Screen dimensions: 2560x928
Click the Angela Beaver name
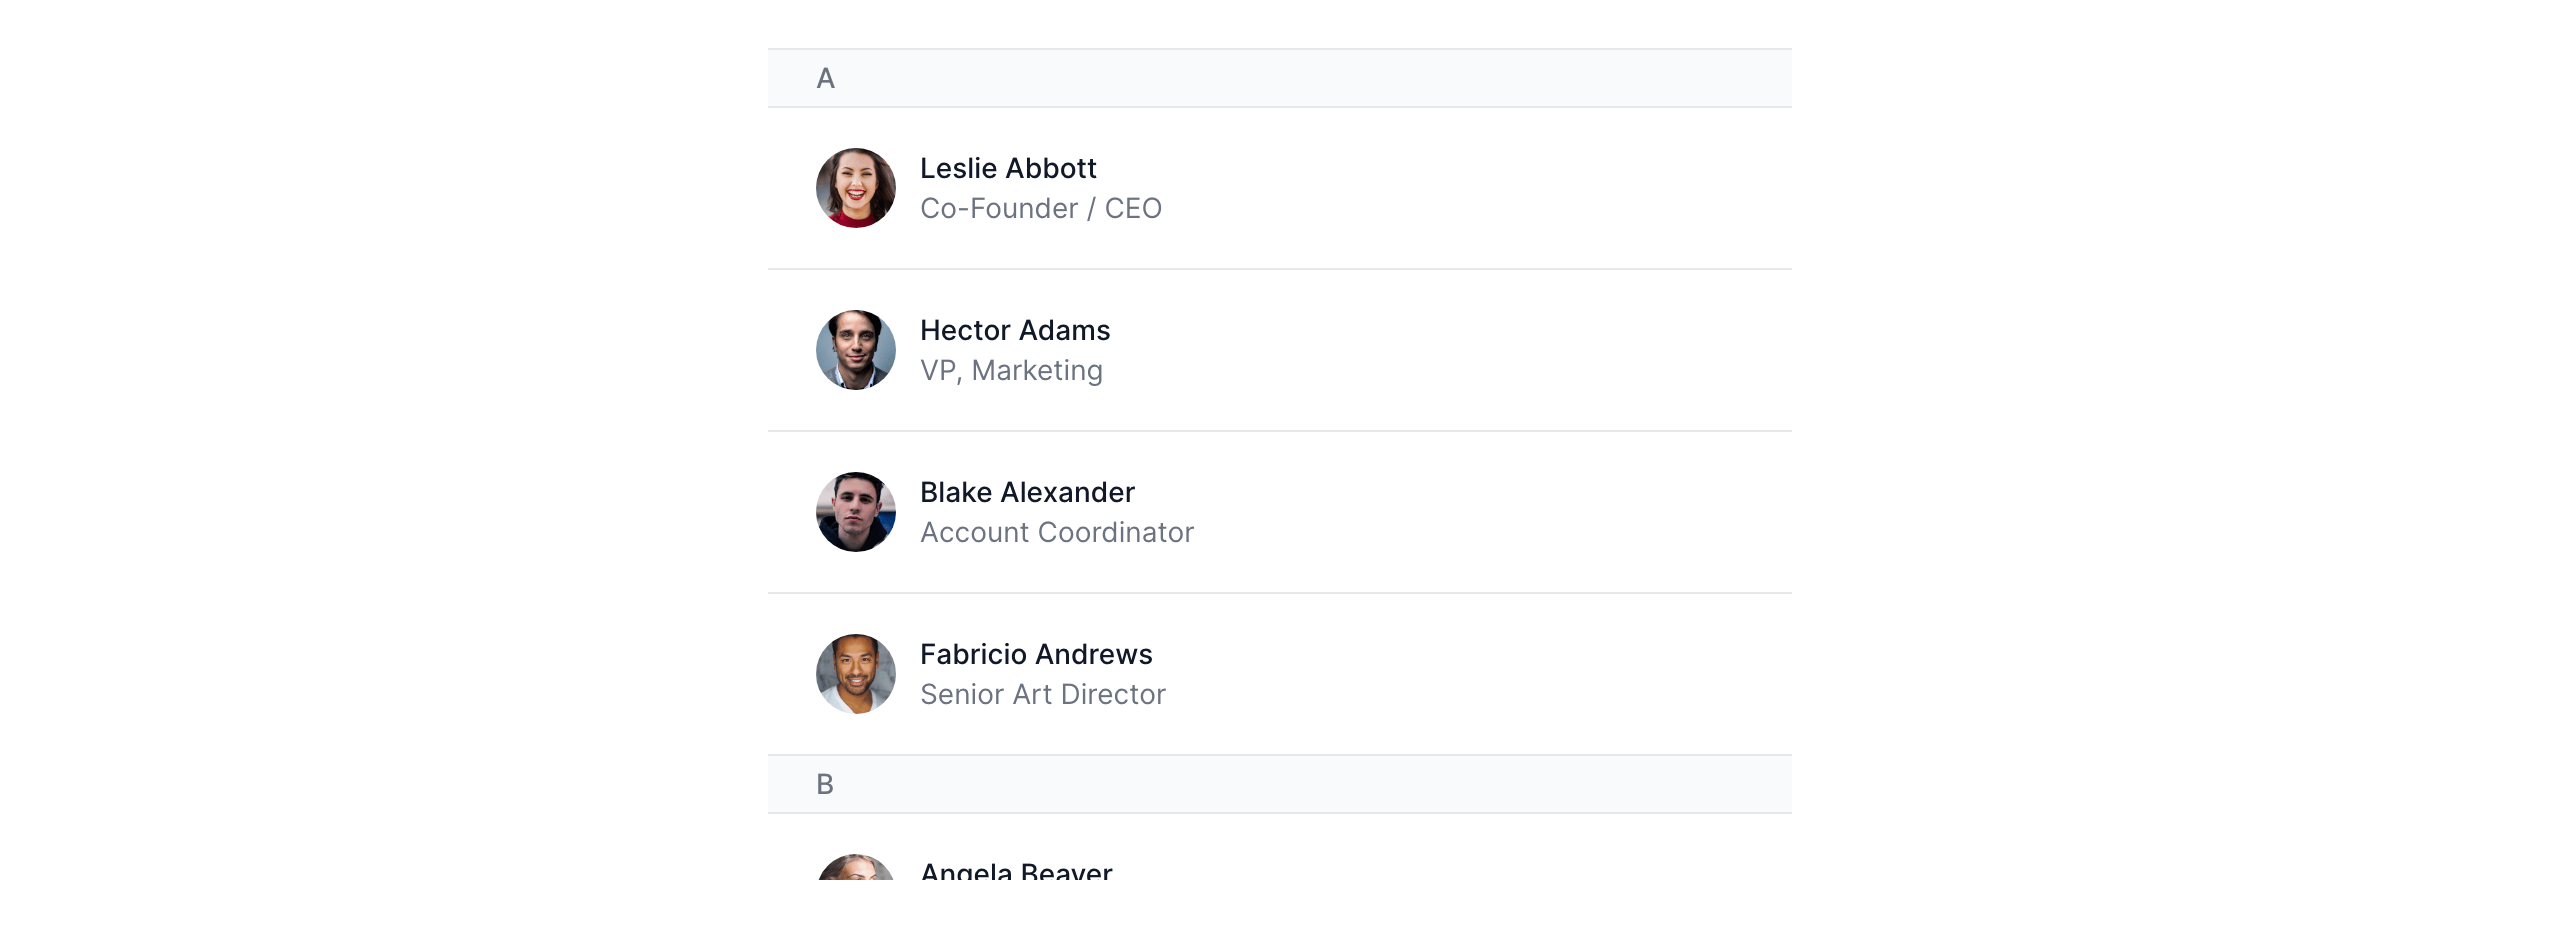click(x=1016, y=872)
